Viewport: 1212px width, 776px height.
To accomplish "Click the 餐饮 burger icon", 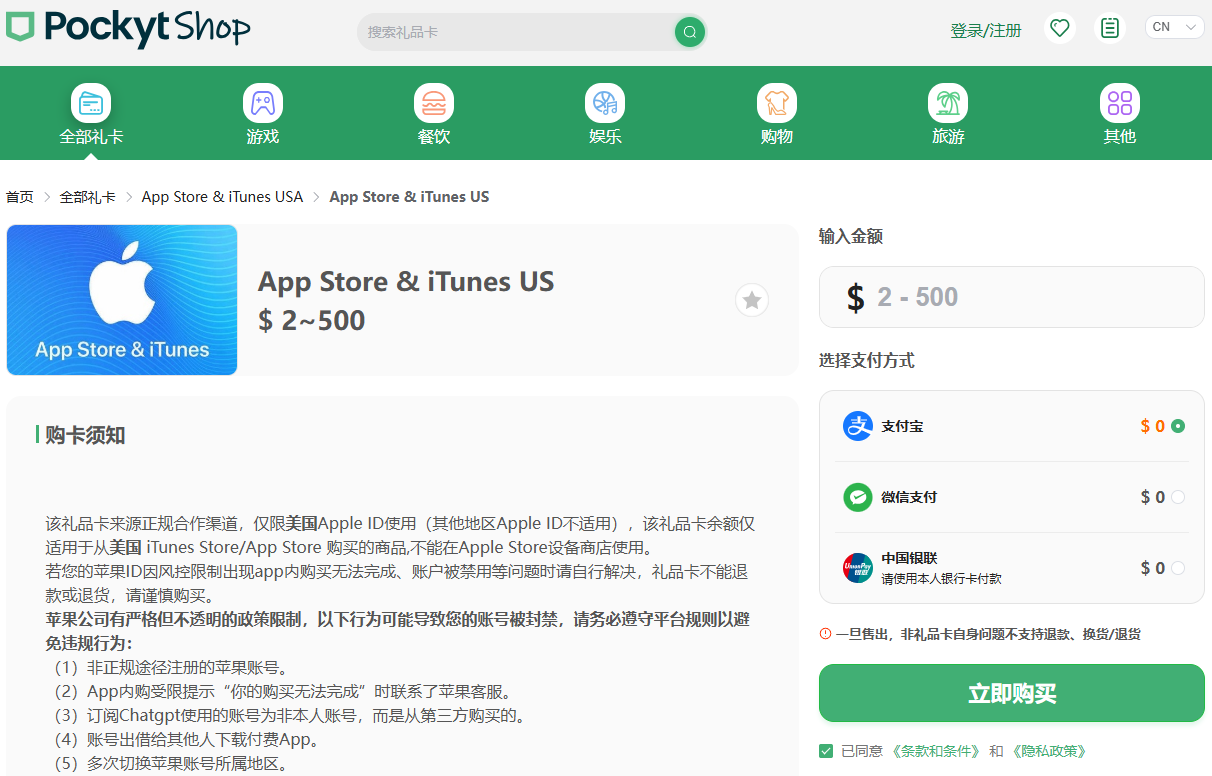I will point(434,103).
